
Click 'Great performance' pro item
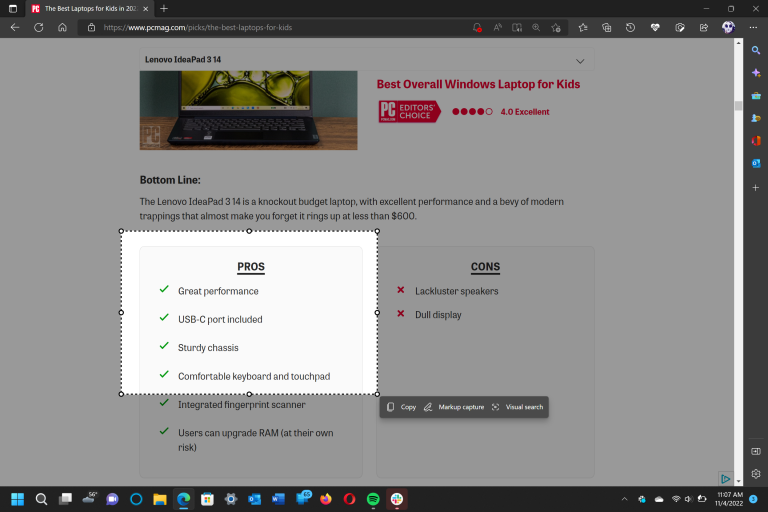coord(218,291)
